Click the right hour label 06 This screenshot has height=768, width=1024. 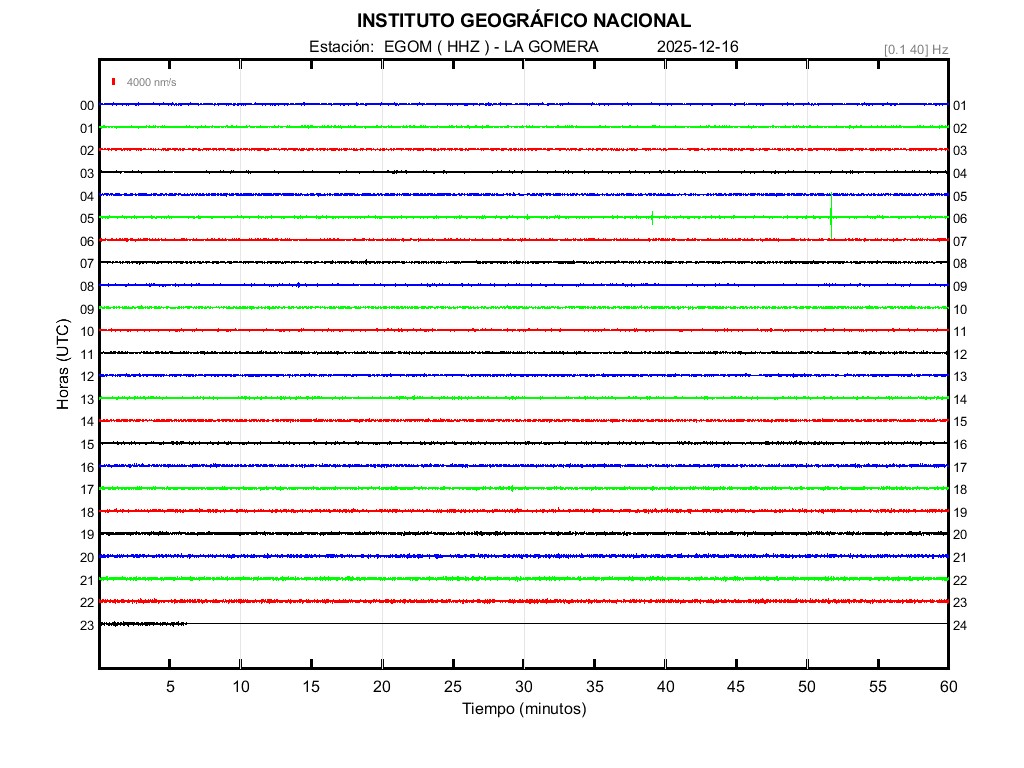click(x=960, y=219)
